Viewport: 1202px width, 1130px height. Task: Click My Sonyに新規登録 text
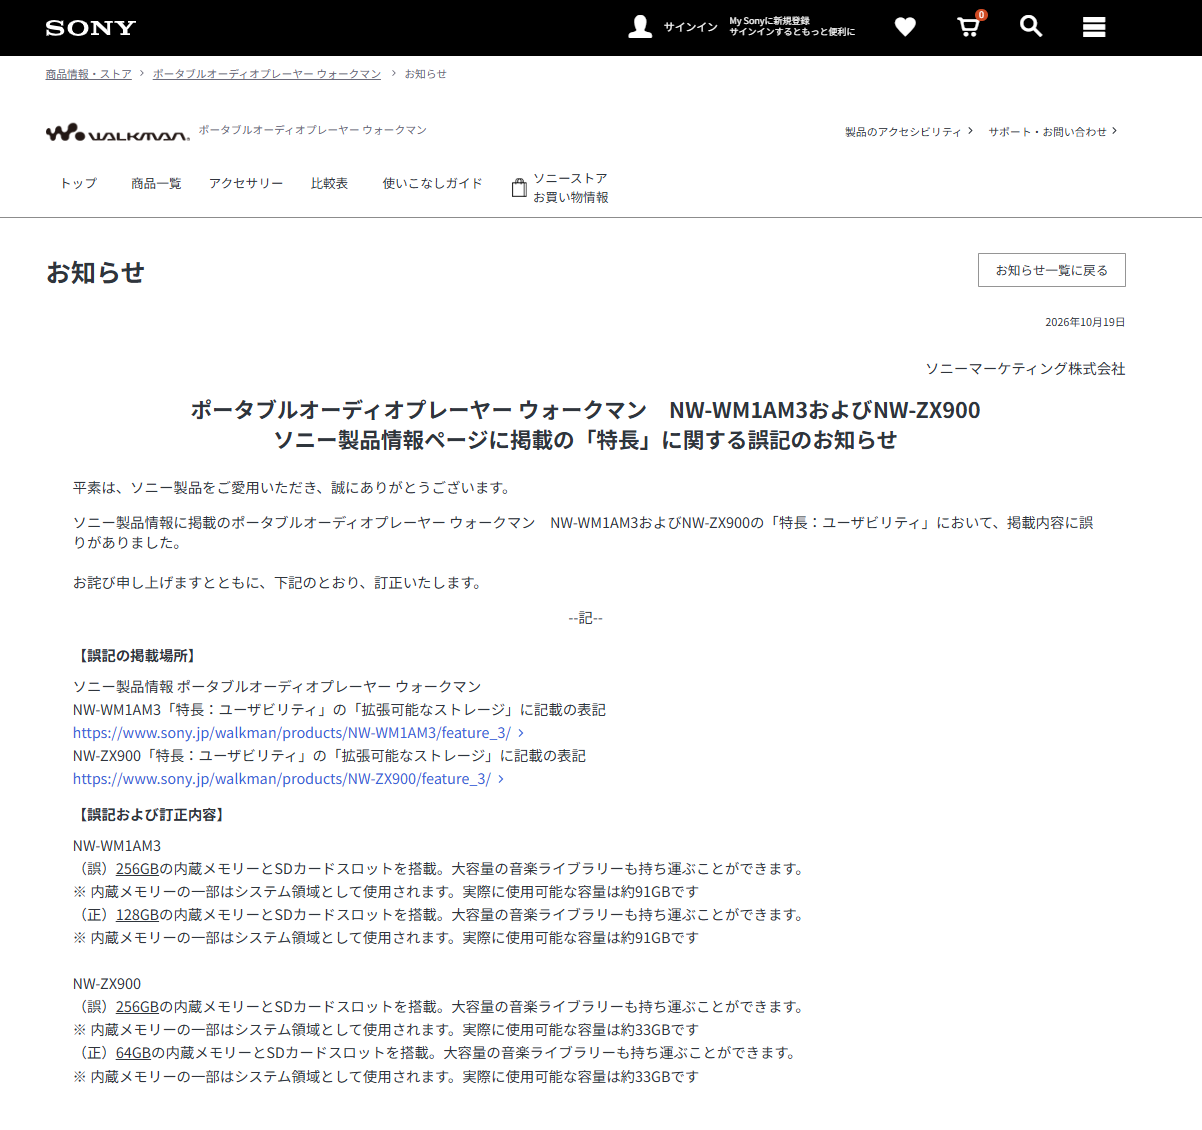coord(769,21)
